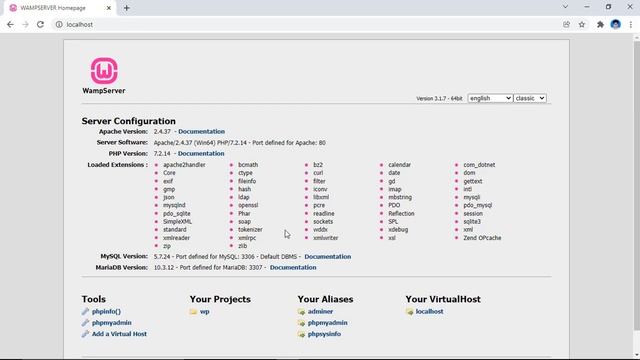
Task: Click the wrench icon beside phpinfo()
Action: click(85, 311)
